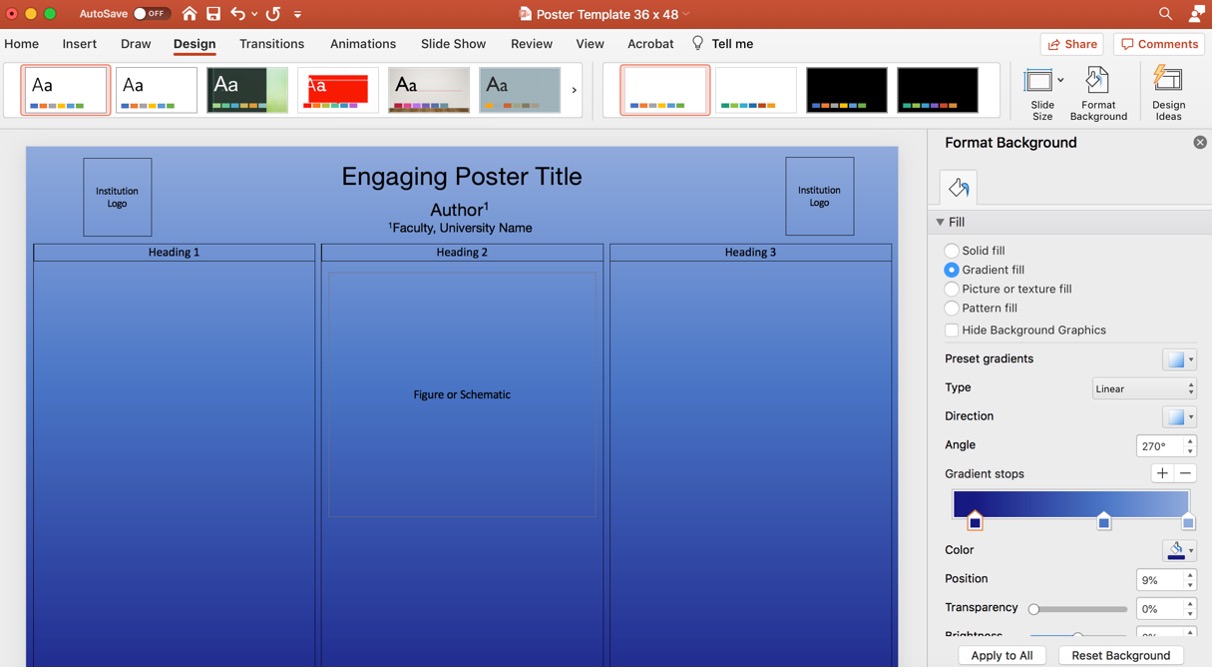Select the middle gradient stop marker
Screen dimensions: 1216x672
[1103, 521]
